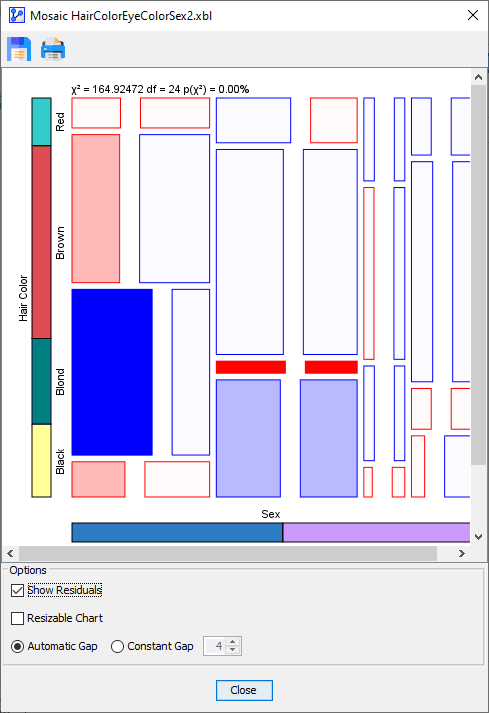The image size is (489, 713).
Task: Click the gap value input field
Action: point(216,646)
